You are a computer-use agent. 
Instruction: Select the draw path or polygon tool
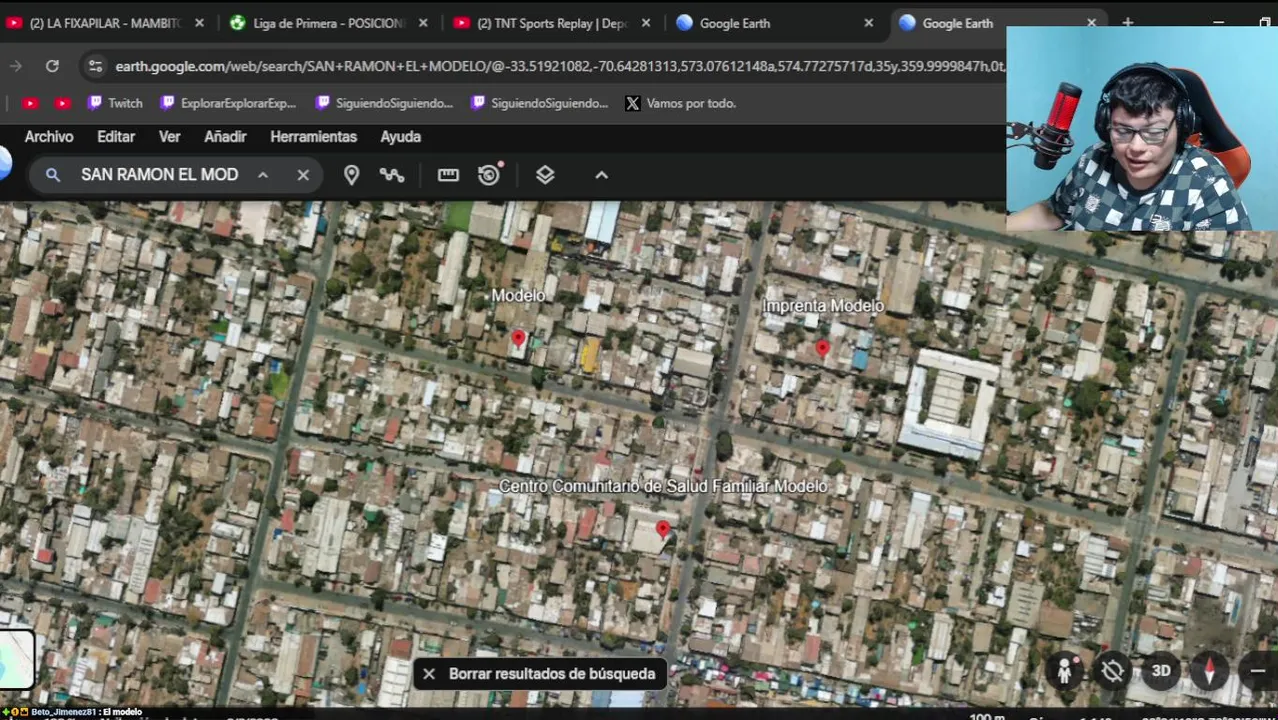tap(392, 175)
